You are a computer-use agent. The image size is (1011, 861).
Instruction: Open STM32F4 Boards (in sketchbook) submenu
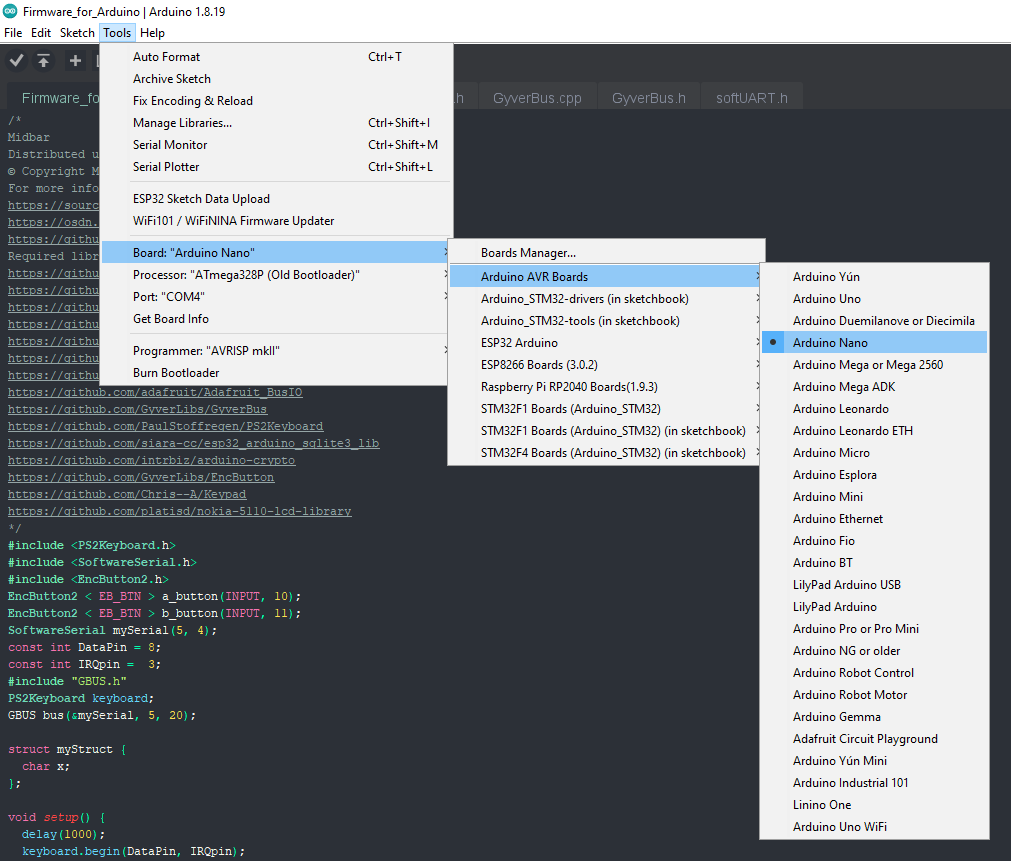[x=606, y=453]
